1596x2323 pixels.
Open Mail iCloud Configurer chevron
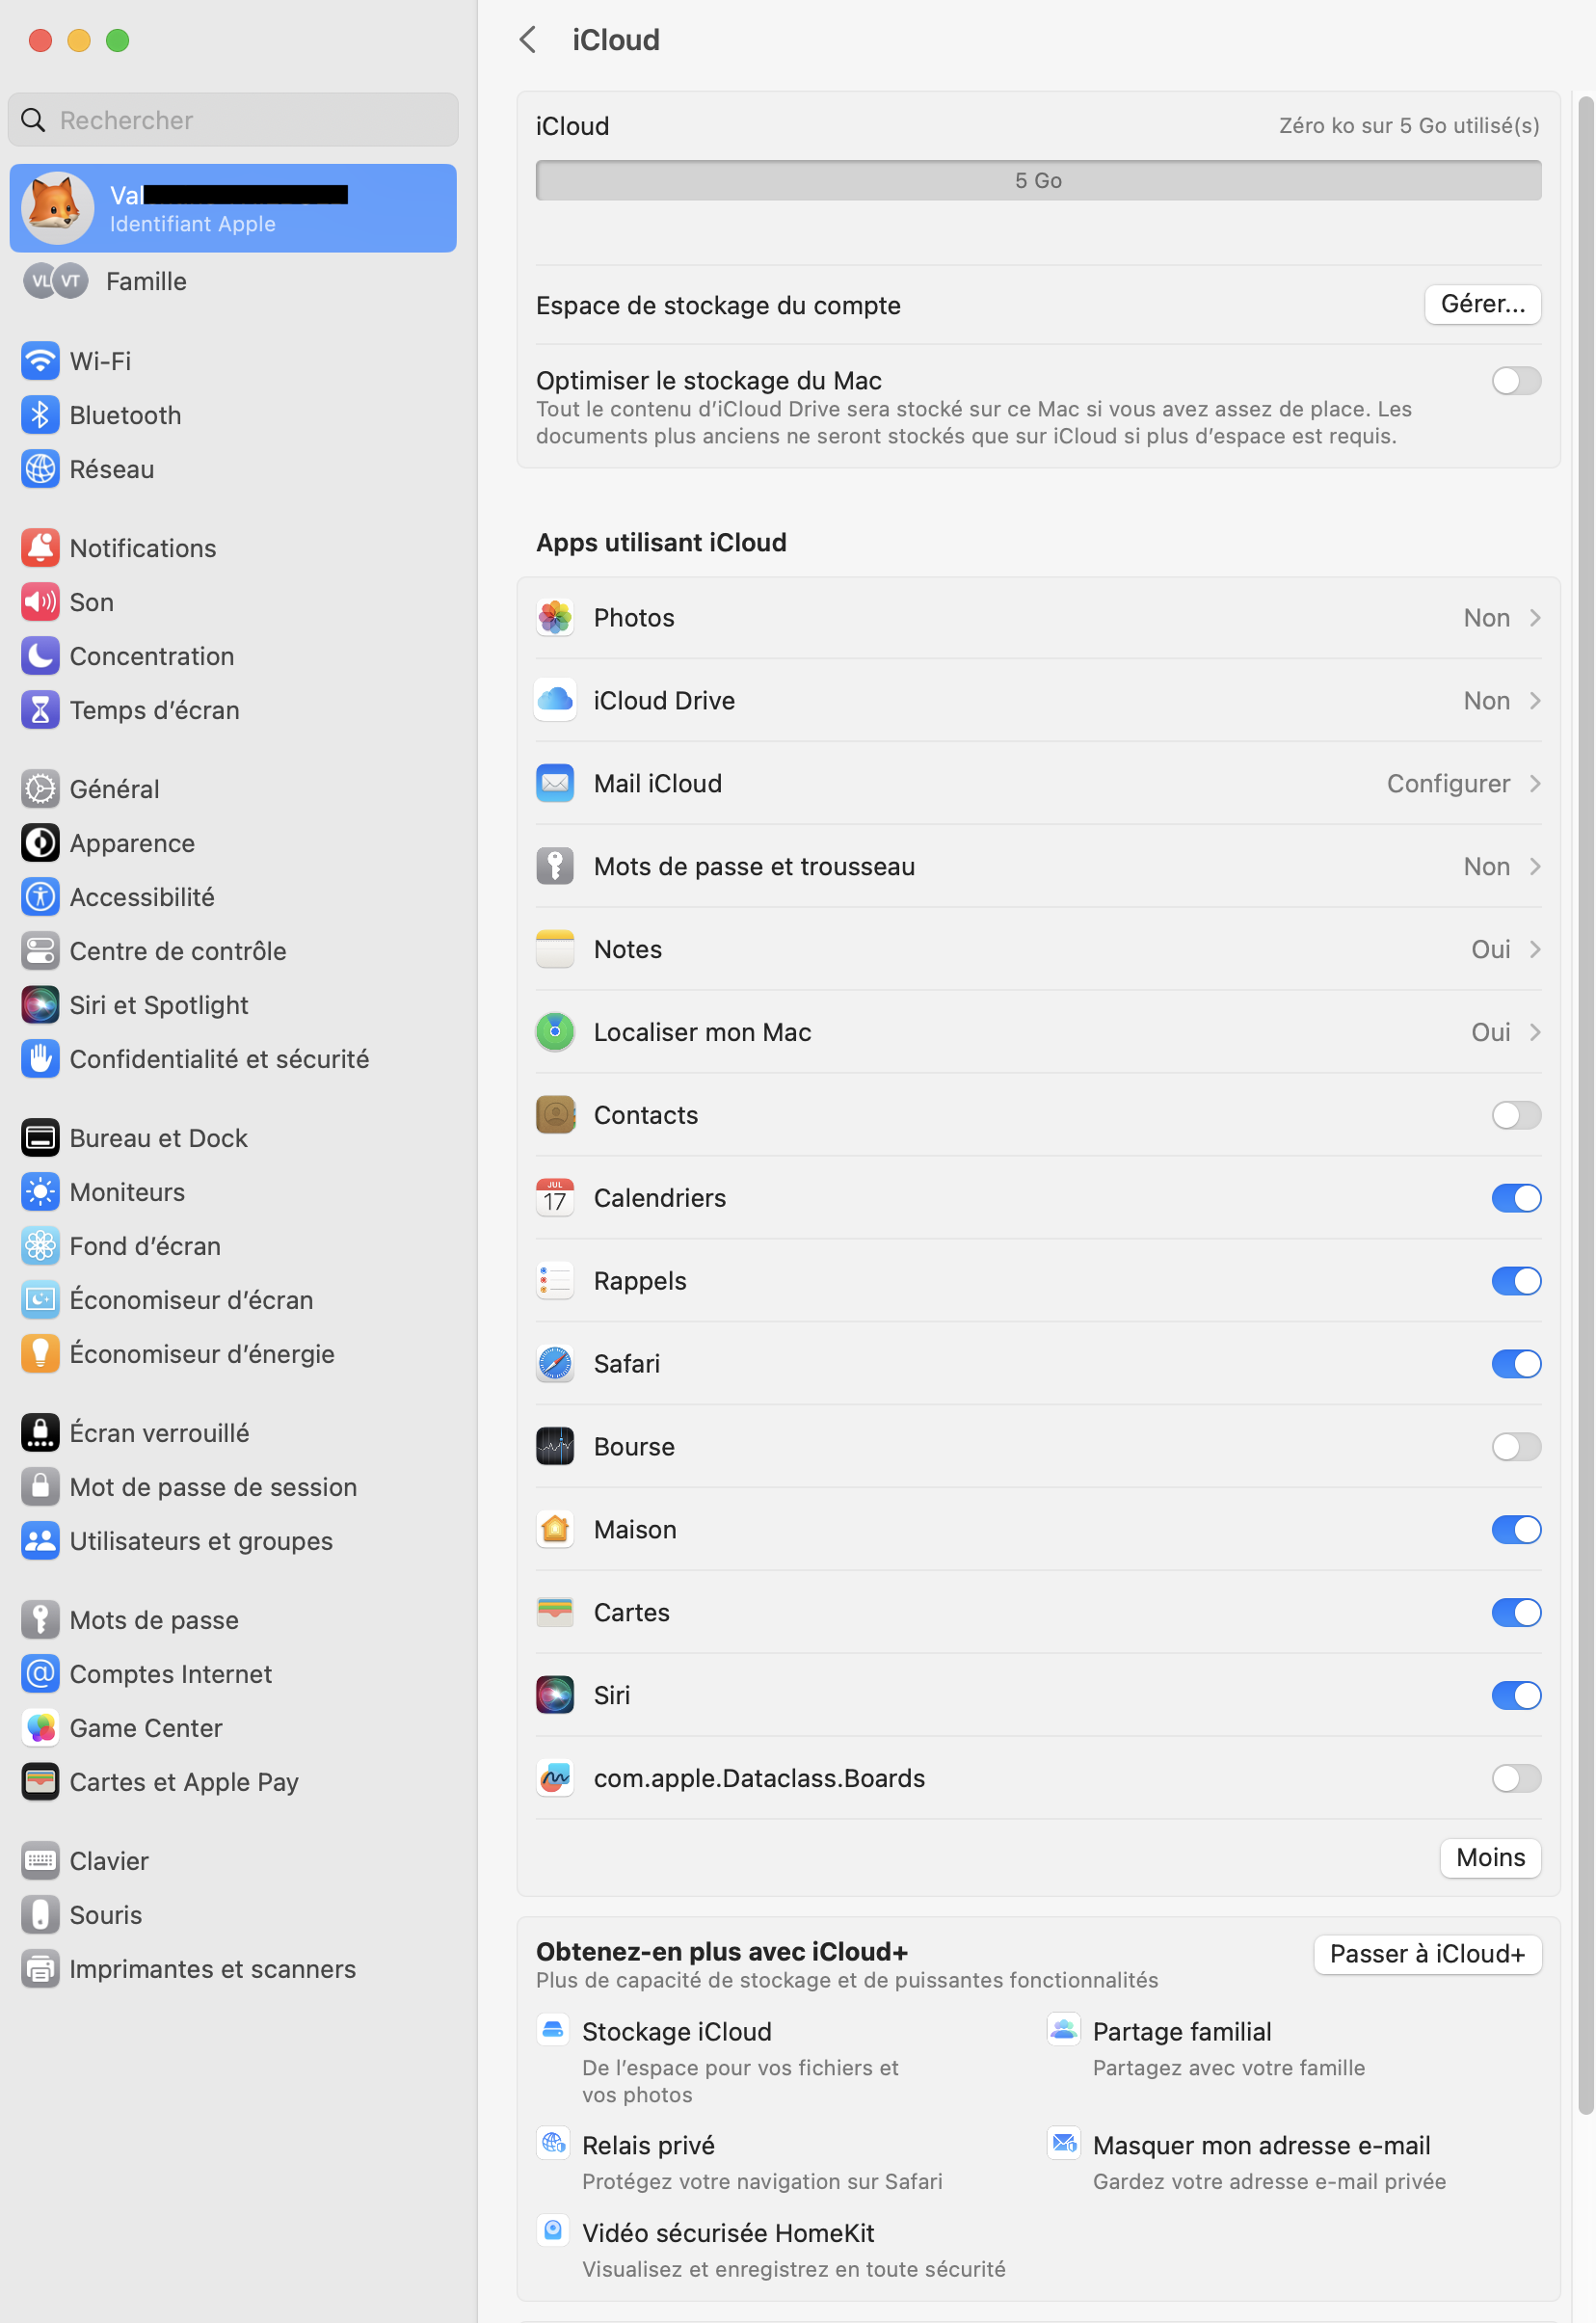(1535, 784)
